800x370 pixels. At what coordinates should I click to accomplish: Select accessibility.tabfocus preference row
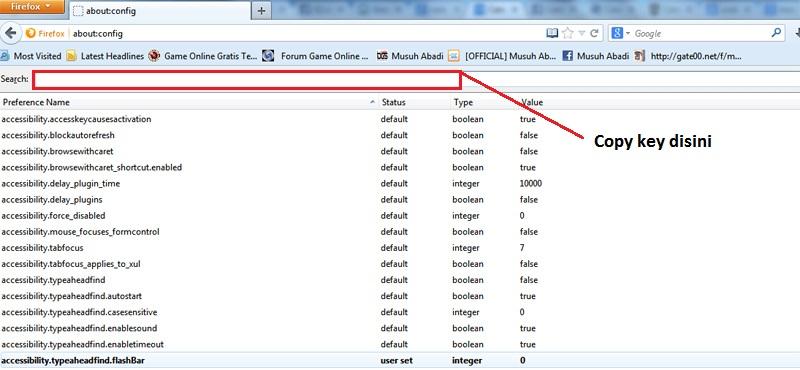coord(400,248)
